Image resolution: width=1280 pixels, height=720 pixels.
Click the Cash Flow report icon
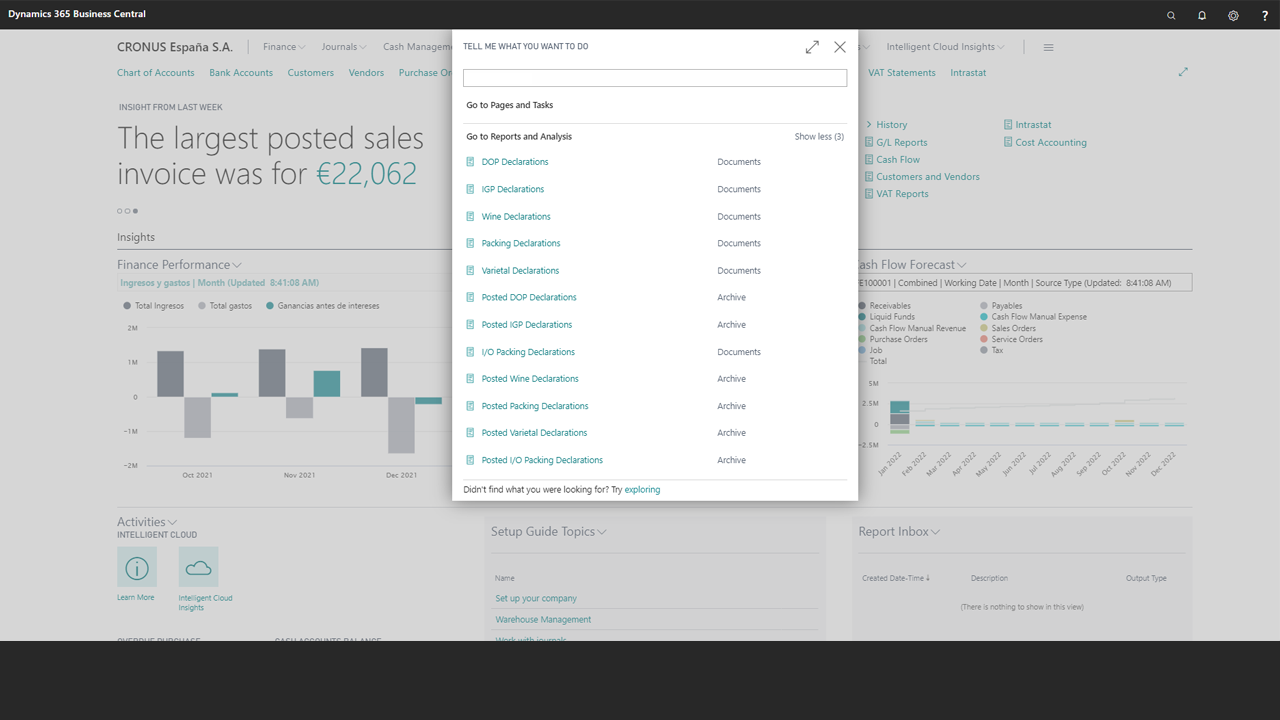pos(869,159)
